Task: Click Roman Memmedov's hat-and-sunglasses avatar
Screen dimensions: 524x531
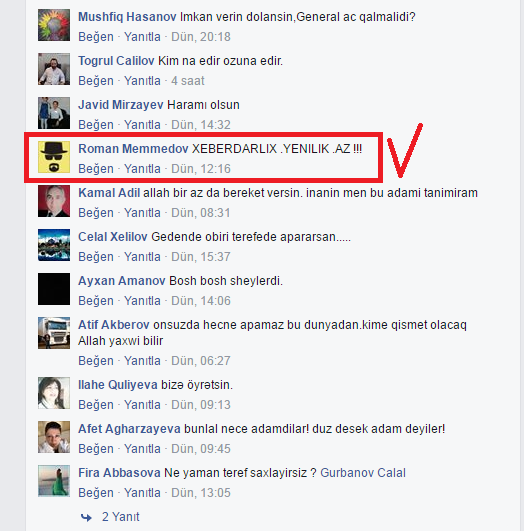Action: (x=54, y=157)
